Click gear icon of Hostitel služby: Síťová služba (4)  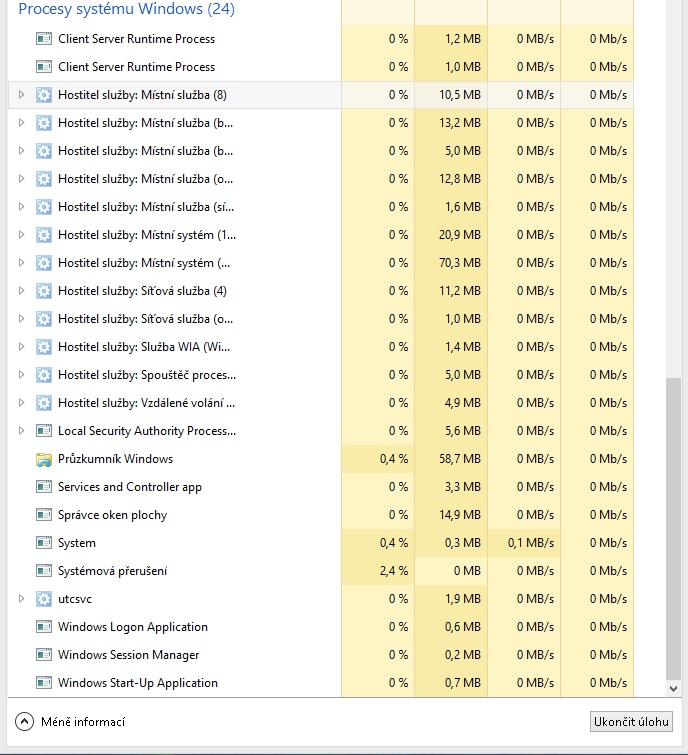tap(44, 291)
